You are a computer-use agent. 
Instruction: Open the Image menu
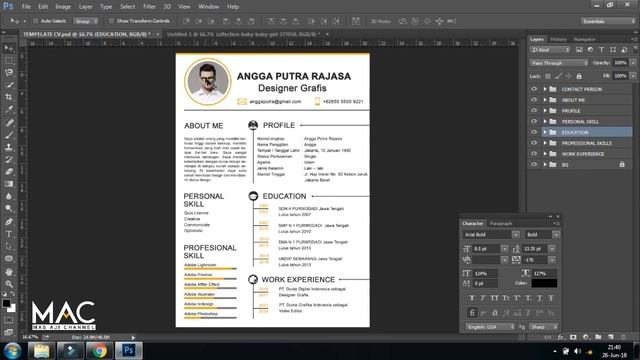[x=63, y=7]
